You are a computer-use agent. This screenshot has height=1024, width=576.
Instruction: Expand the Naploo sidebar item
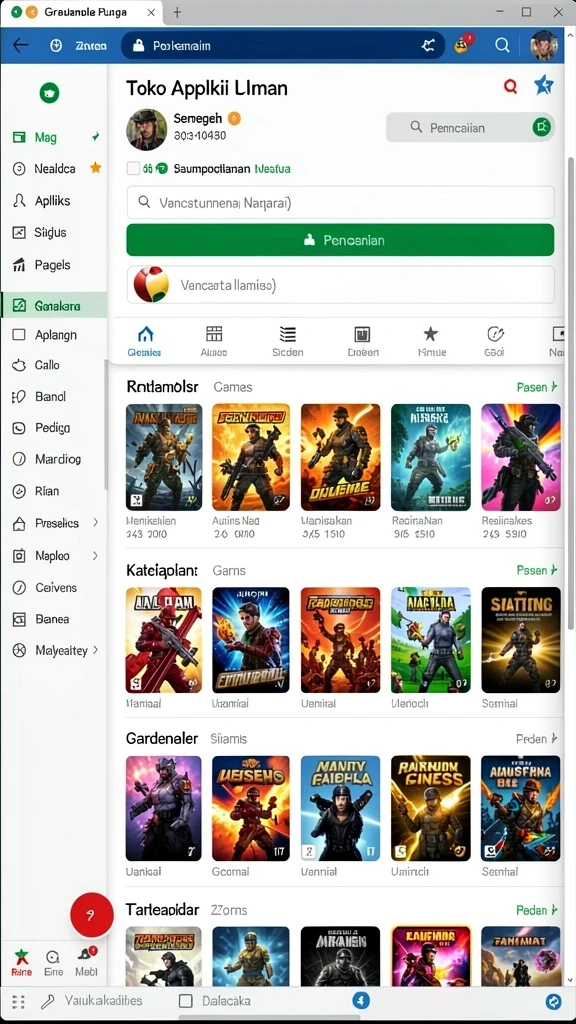coord(95,556)
